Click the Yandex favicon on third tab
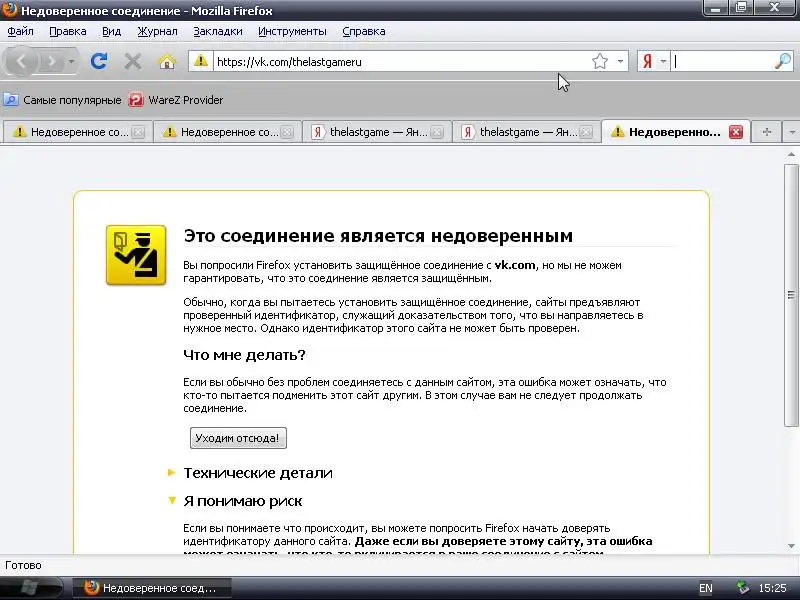 (317, 132)
